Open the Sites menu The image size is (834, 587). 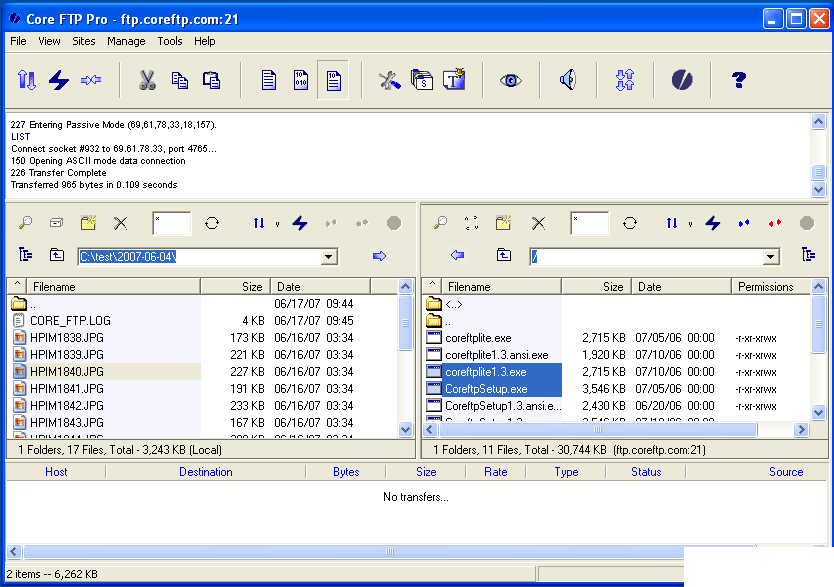click(84, 41)
